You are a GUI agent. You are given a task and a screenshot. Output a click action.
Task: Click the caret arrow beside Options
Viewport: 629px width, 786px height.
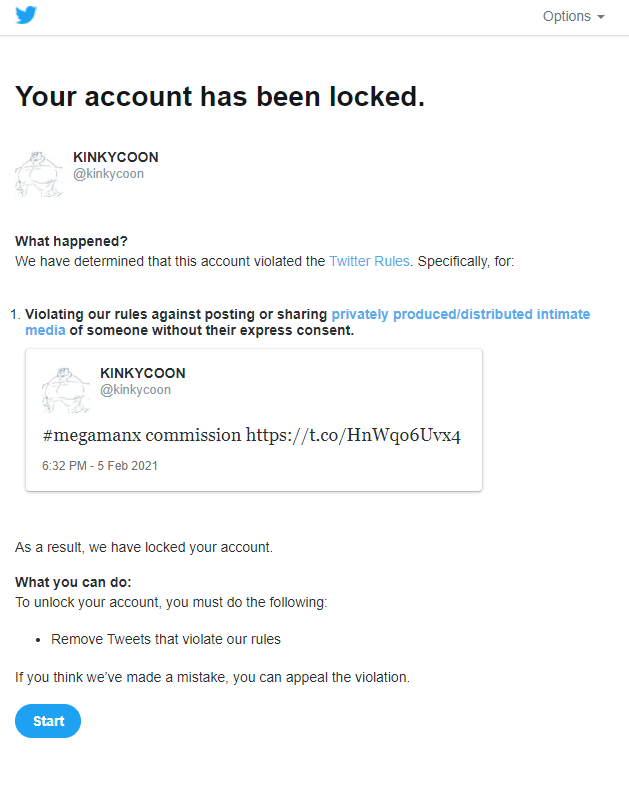601,17
